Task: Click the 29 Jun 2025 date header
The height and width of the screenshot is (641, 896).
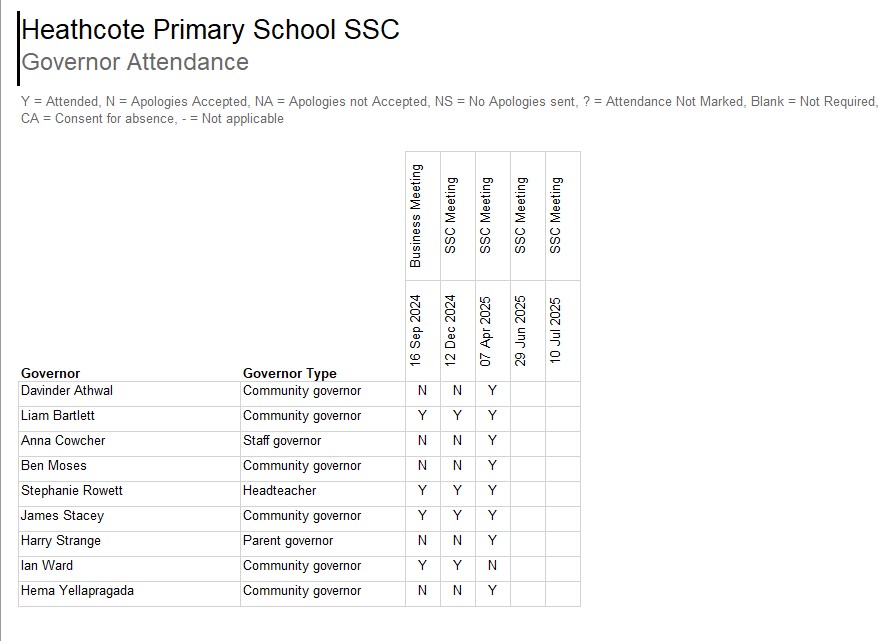Action: coord(522,330)
